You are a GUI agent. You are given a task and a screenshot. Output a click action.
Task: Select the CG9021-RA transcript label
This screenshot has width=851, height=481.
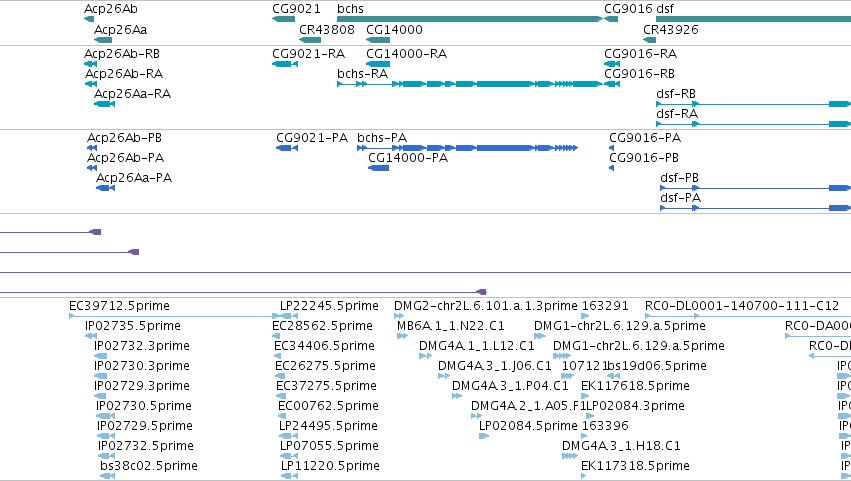[x=309, y=54]
